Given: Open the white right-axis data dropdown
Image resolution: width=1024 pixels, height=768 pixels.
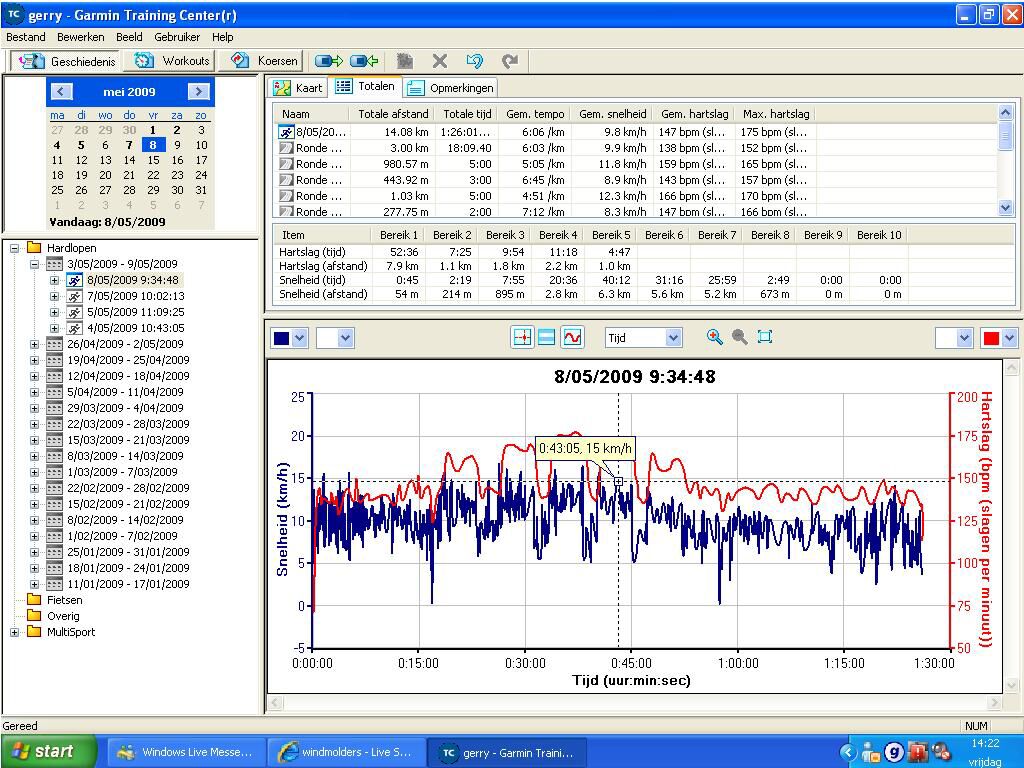Looking at the screenshot, I should pyautogui.click(x=965, y=338).
